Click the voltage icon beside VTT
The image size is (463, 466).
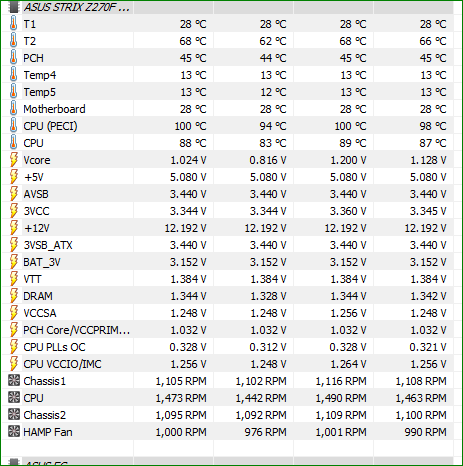click(x=14, y=279)
